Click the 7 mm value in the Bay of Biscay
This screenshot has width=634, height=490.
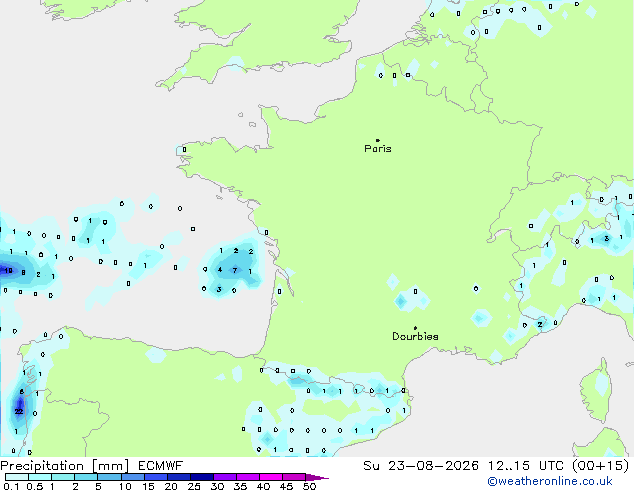click(x=235, y=270)
